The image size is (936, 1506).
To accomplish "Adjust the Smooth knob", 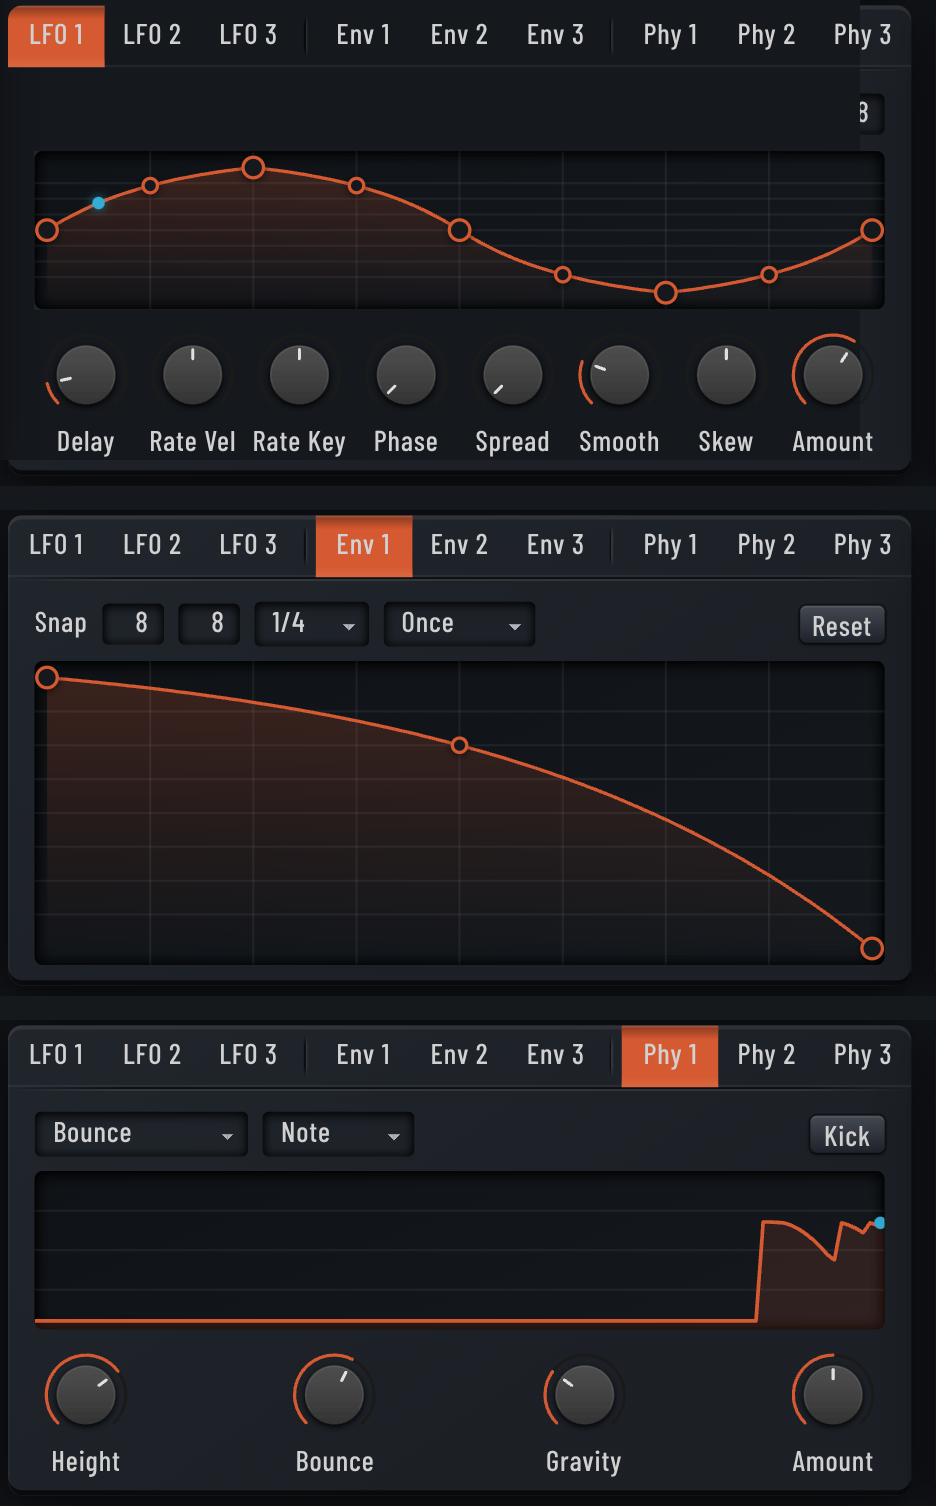I will point(619,376).
